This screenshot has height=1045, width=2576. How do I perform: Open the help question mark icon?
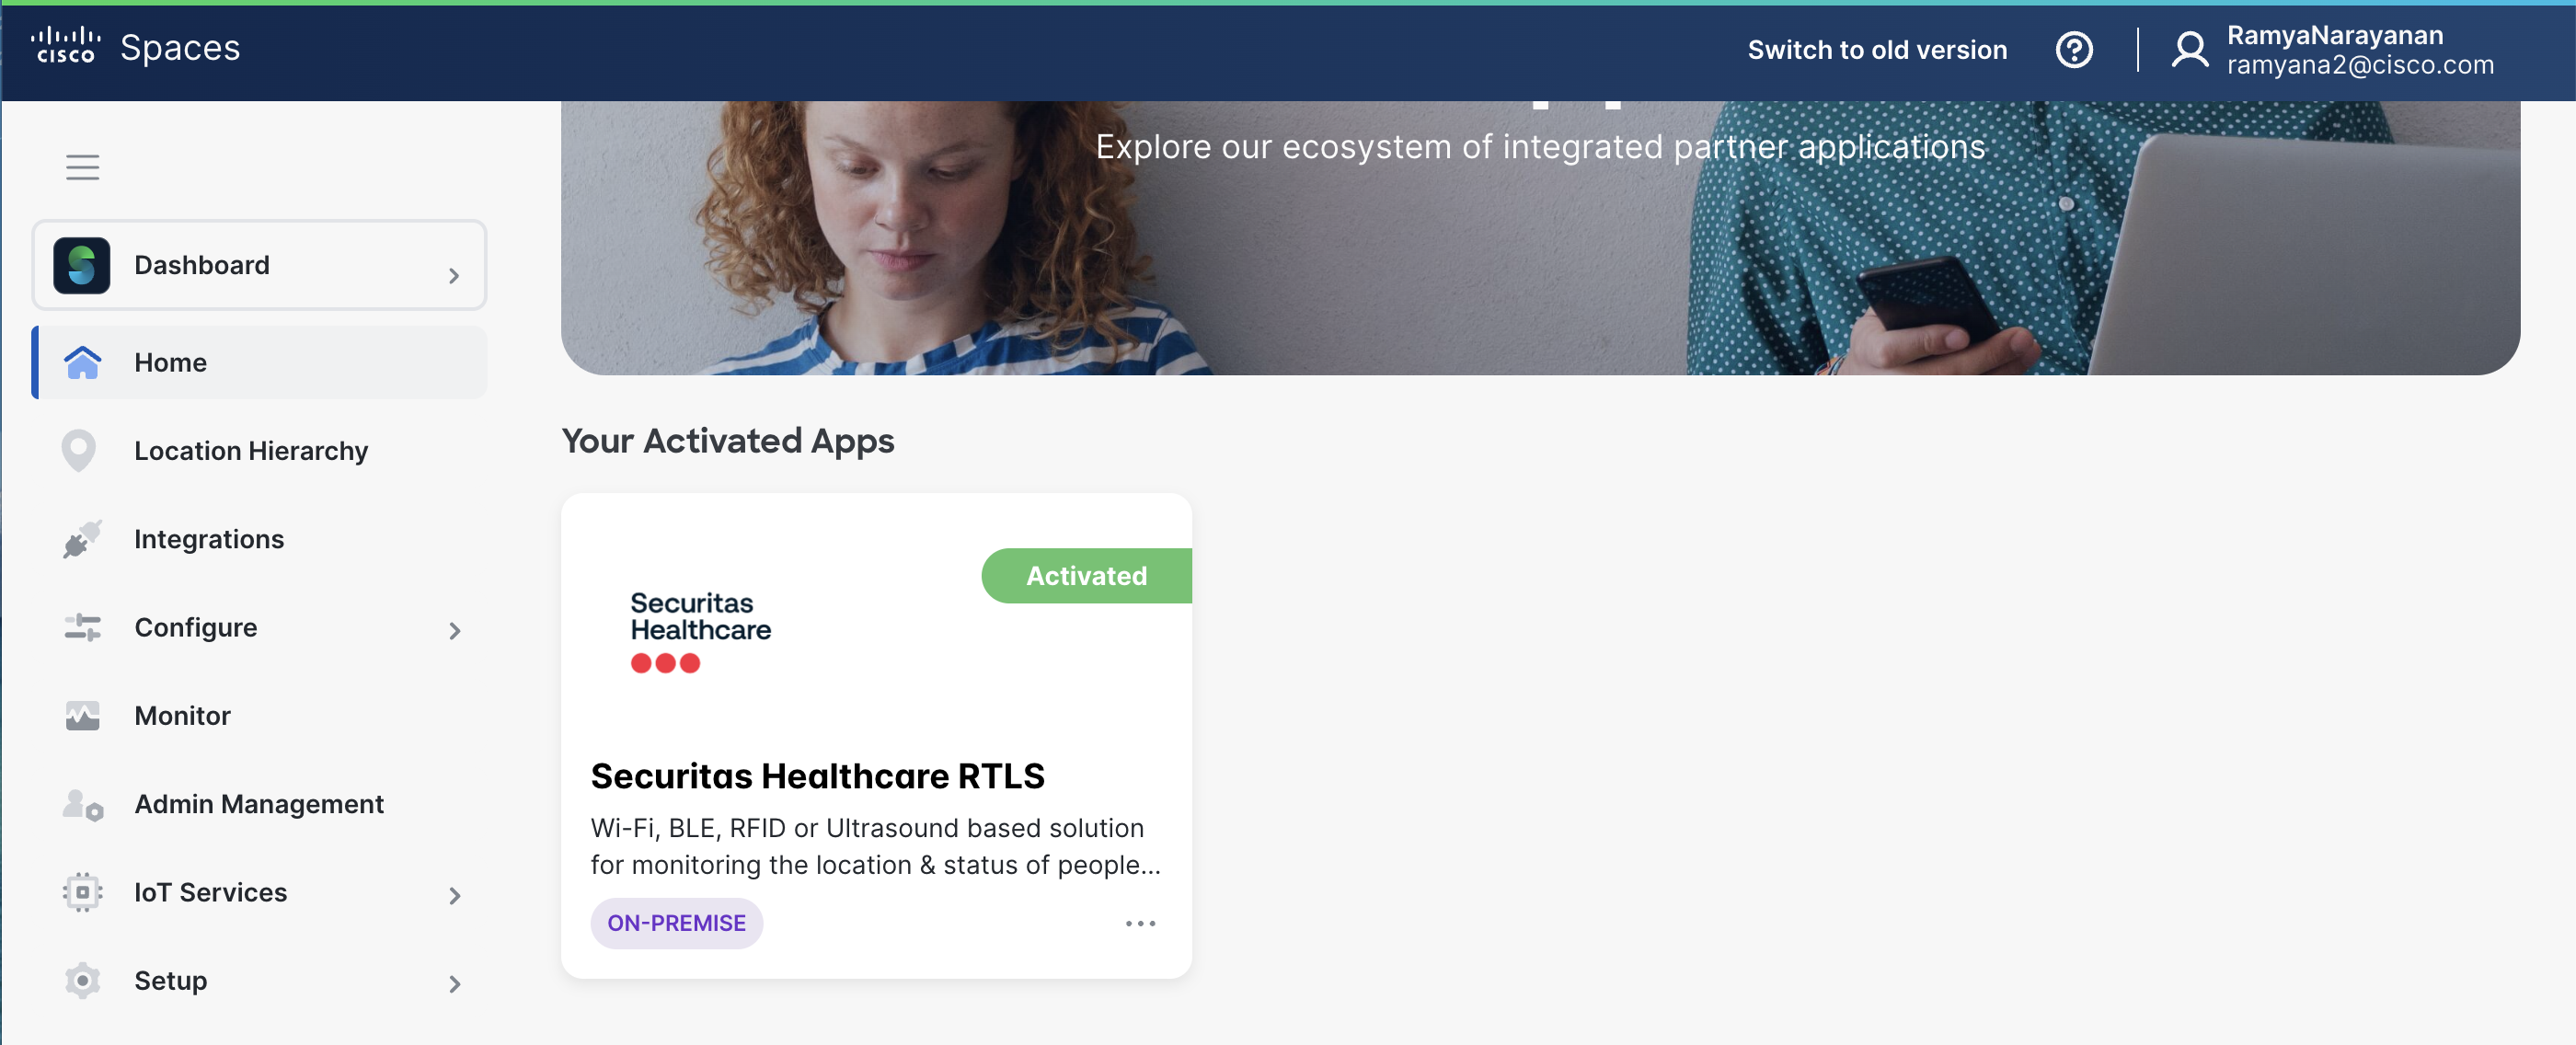pos(2073,50)
